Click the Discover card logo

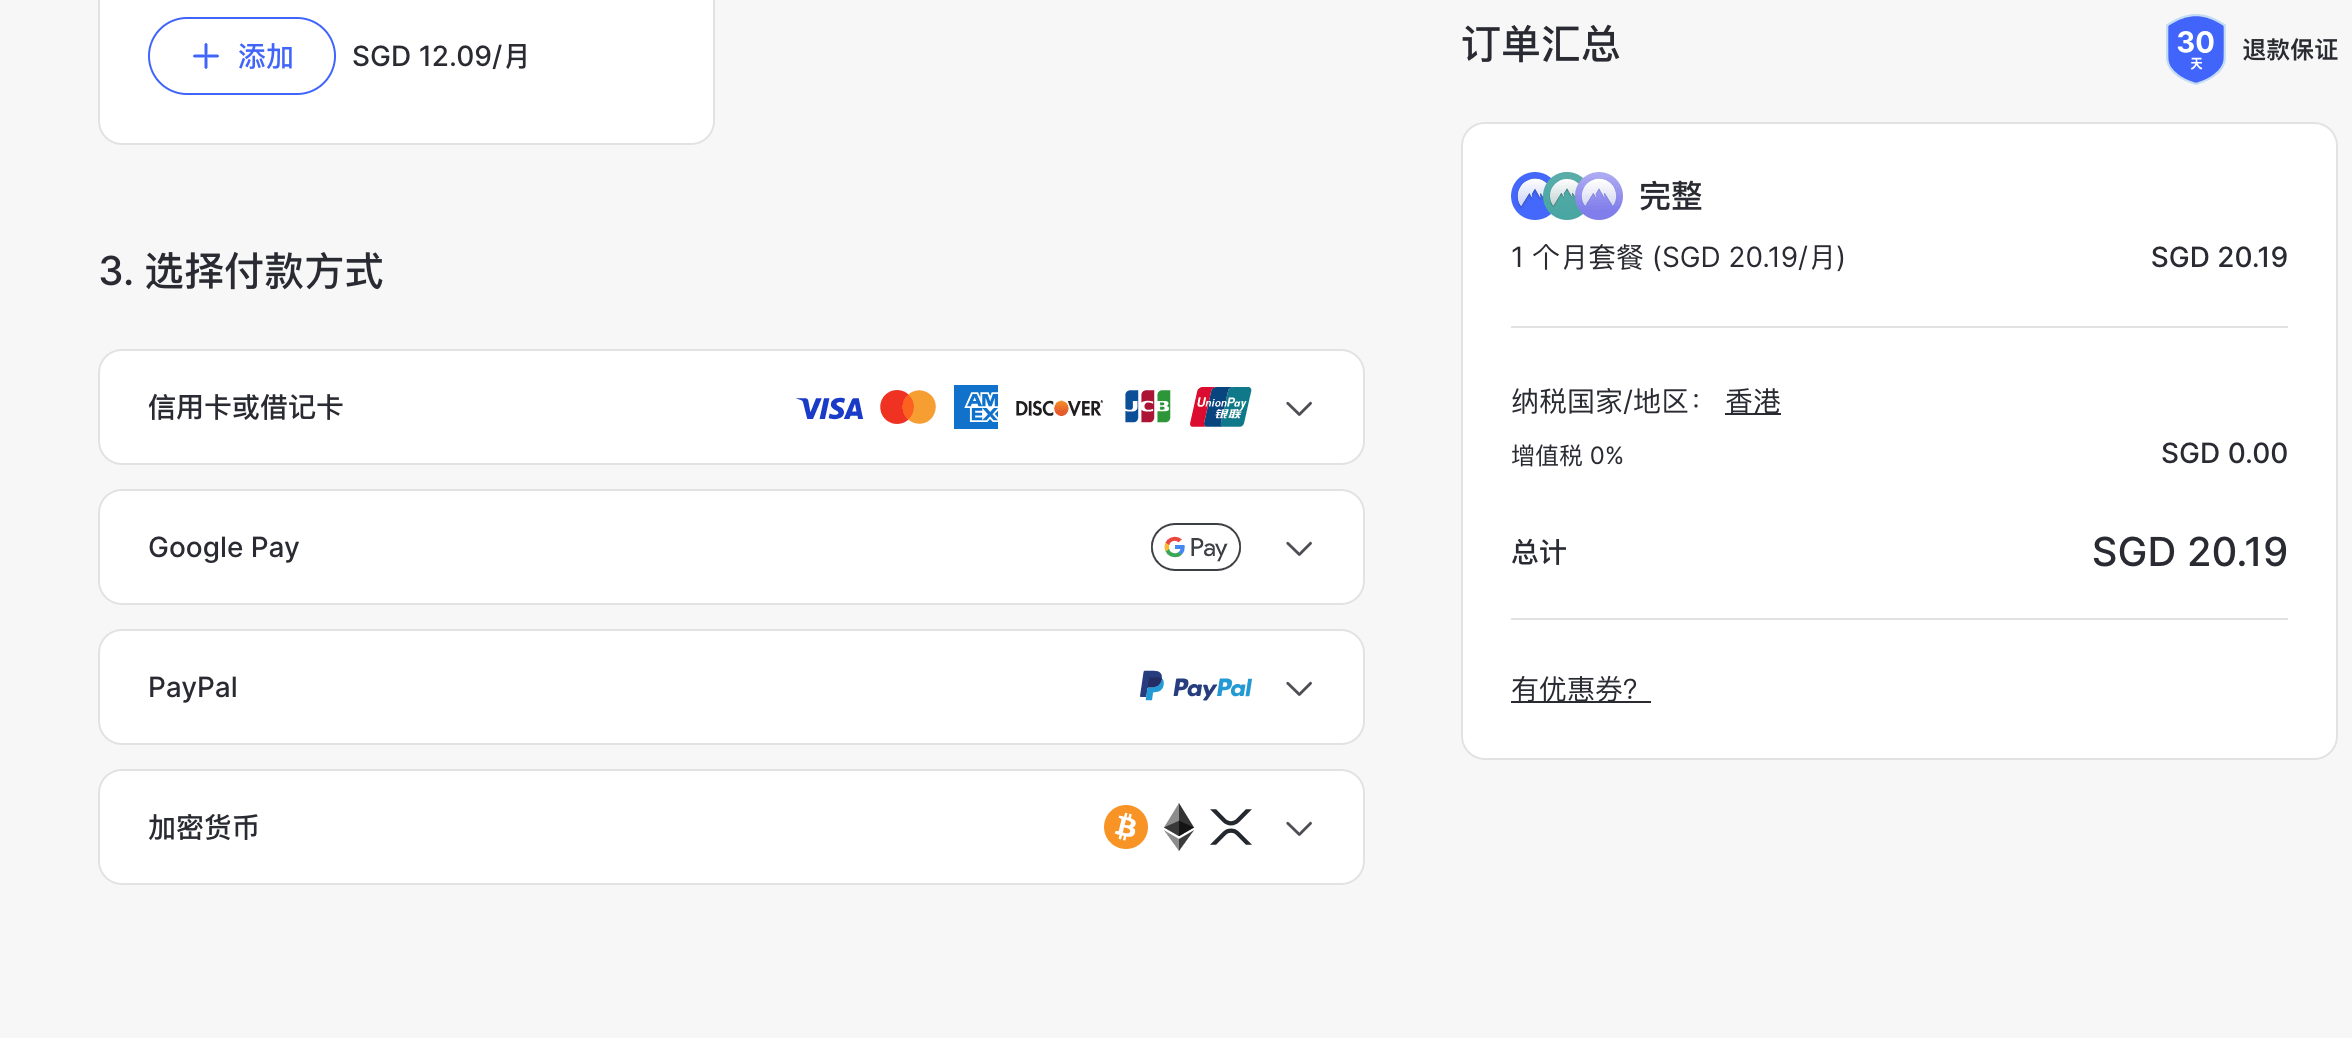1059,408
